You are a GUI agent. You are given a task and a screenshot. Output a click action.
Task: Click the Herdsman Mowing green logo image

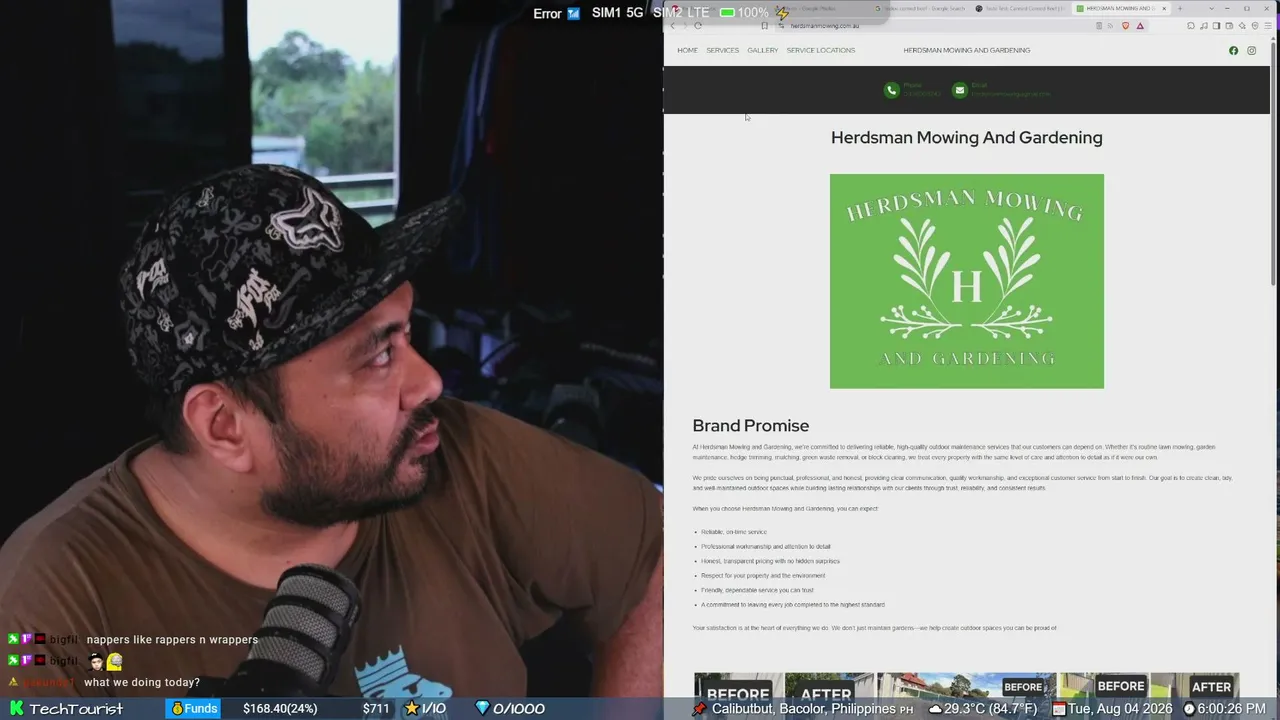tap(967, 281)
